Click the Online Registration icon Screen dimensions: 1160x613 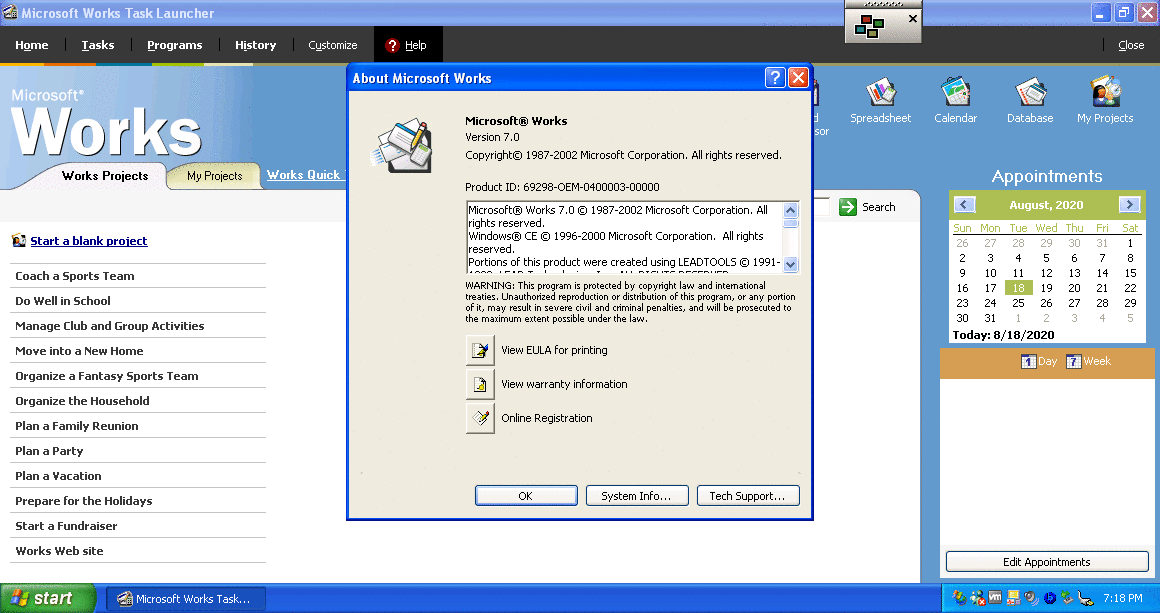click(481, 418)
